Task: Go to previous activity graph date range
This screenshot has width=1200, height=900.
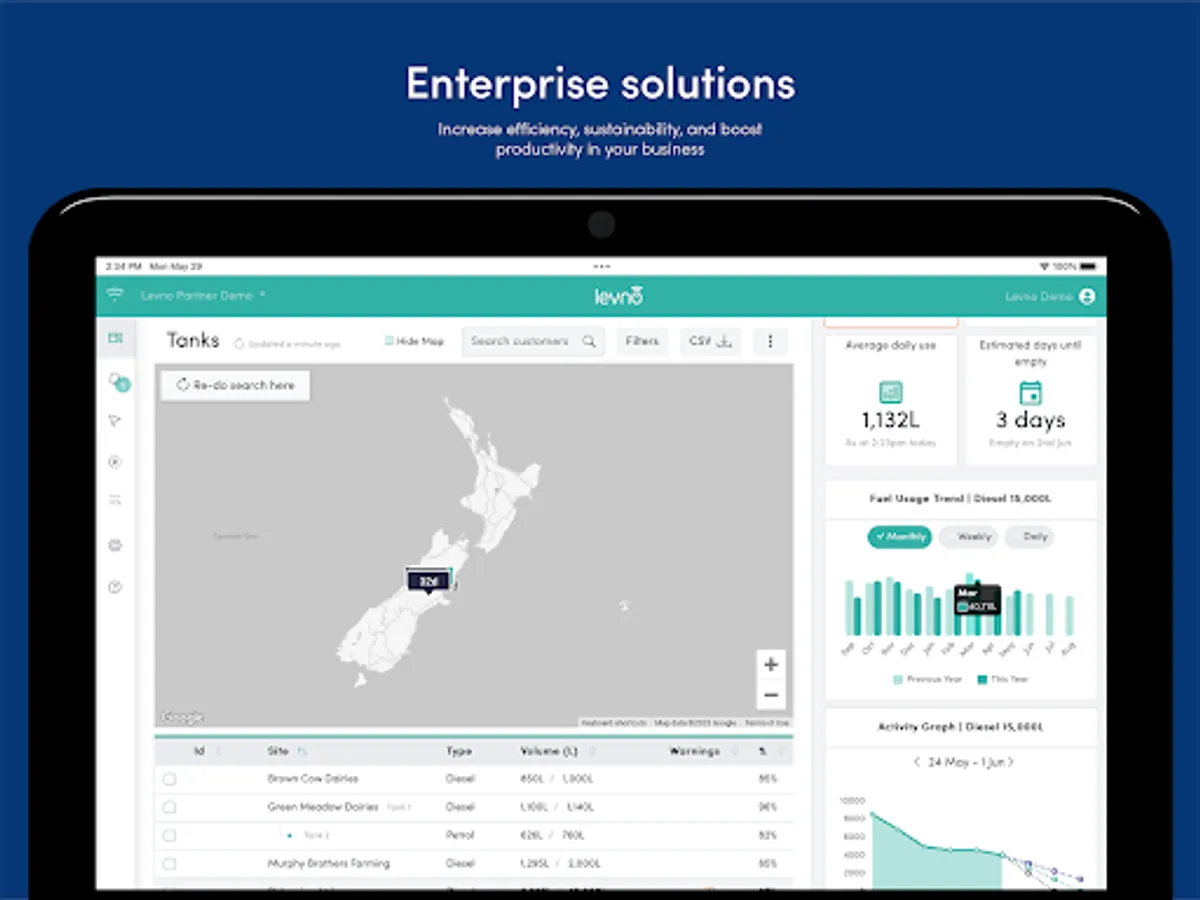Action: click(x=918, y=762)
